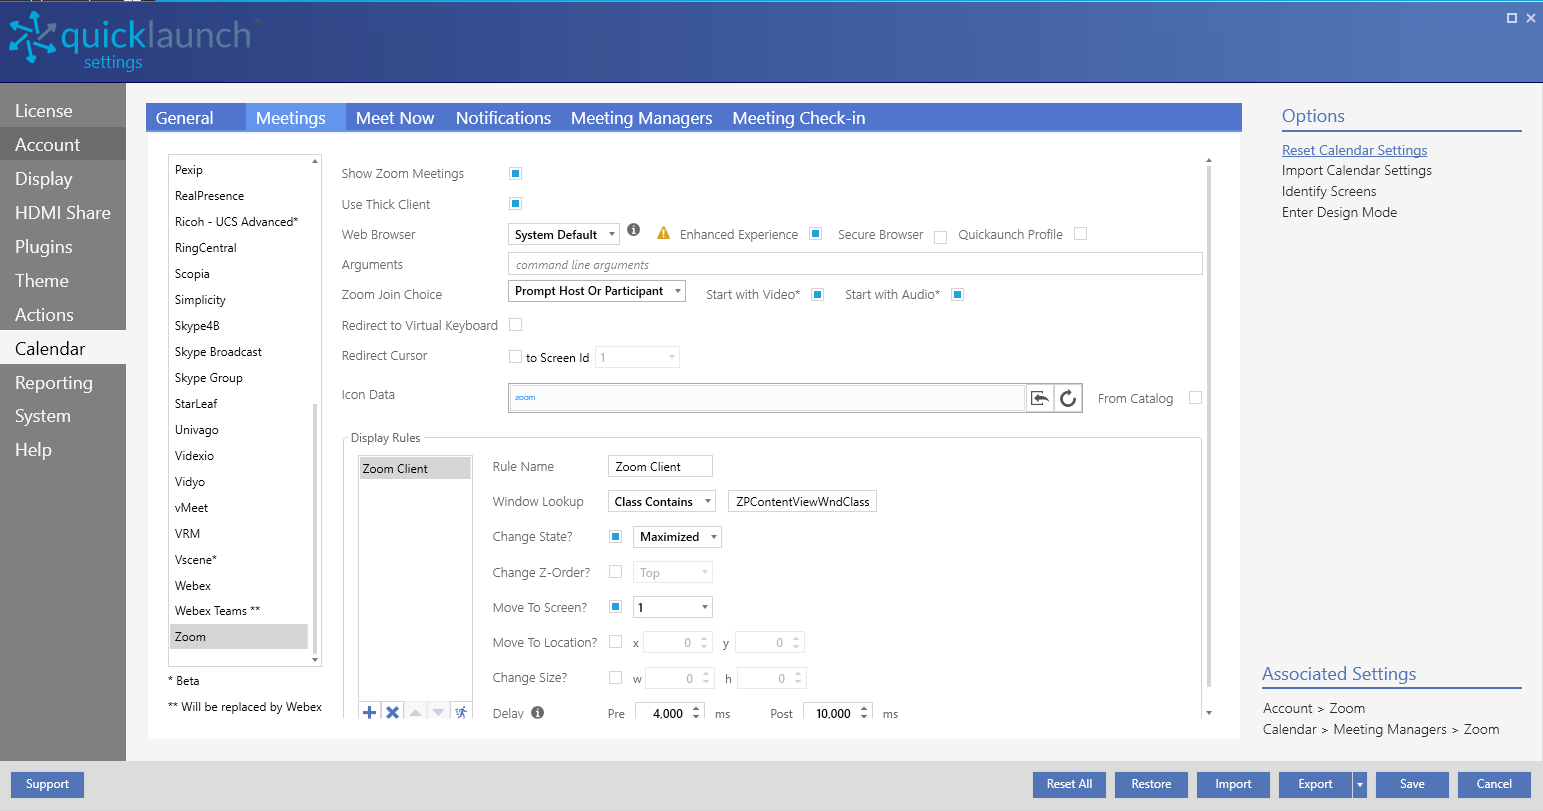Run a test of the display rule
This screenshot has height=811, width=1543.
[461, 712]
